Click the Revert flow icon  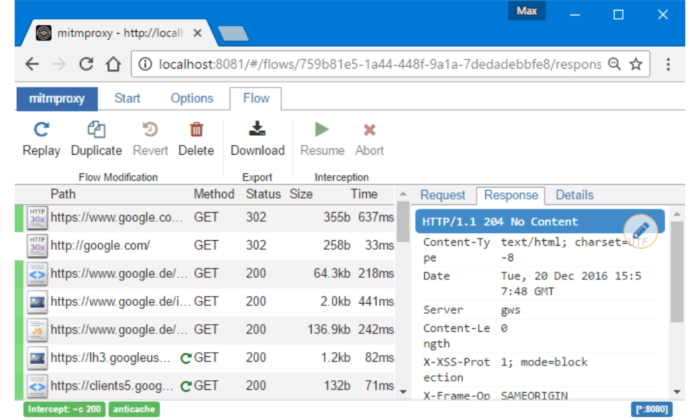point(150,130)
